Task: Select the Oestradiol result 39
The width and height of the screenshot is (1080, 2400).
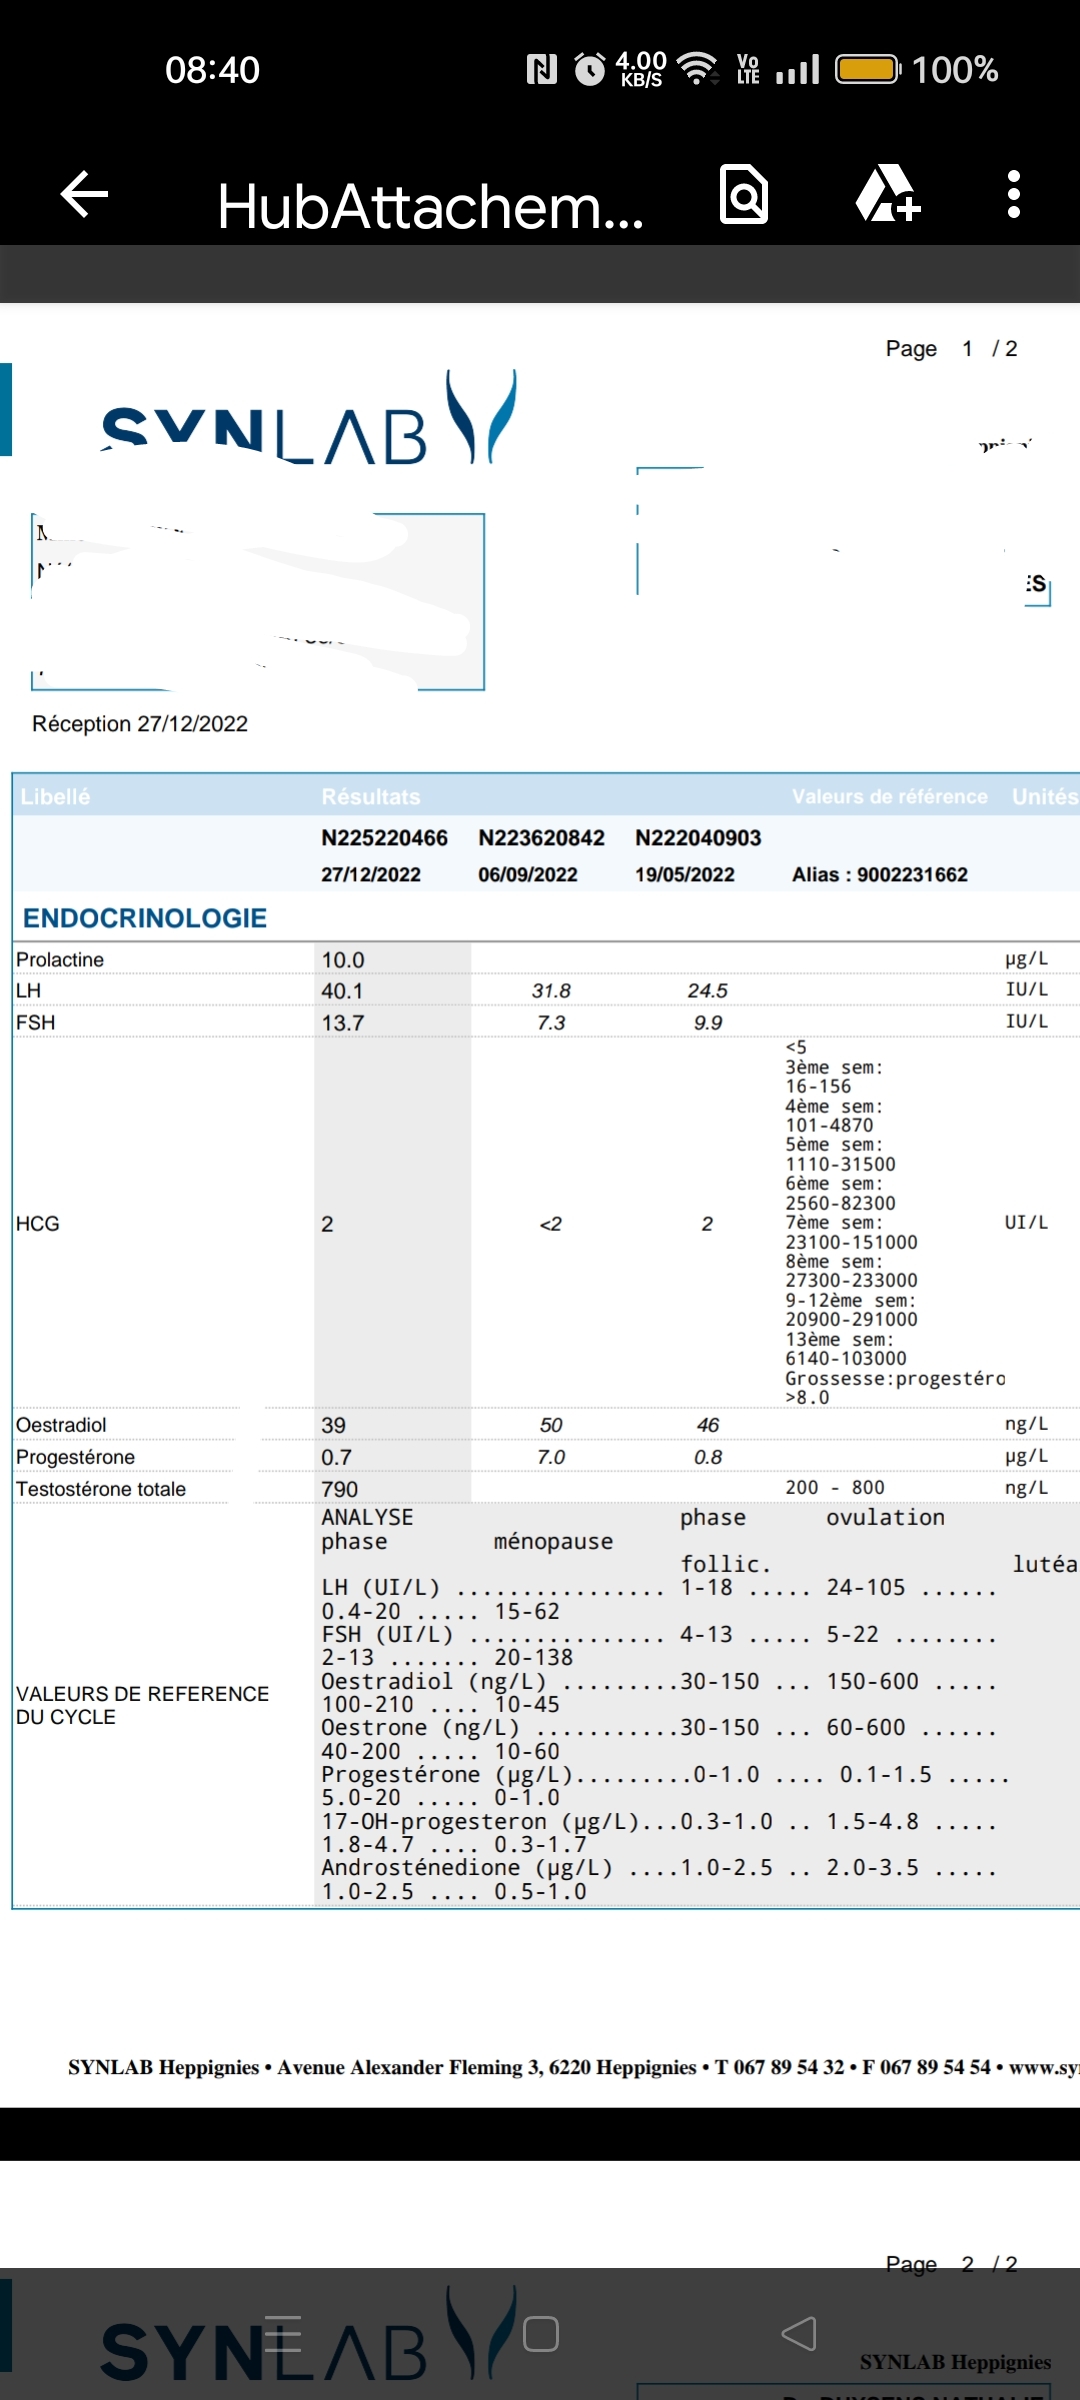Action: (x=333, y=1425)
